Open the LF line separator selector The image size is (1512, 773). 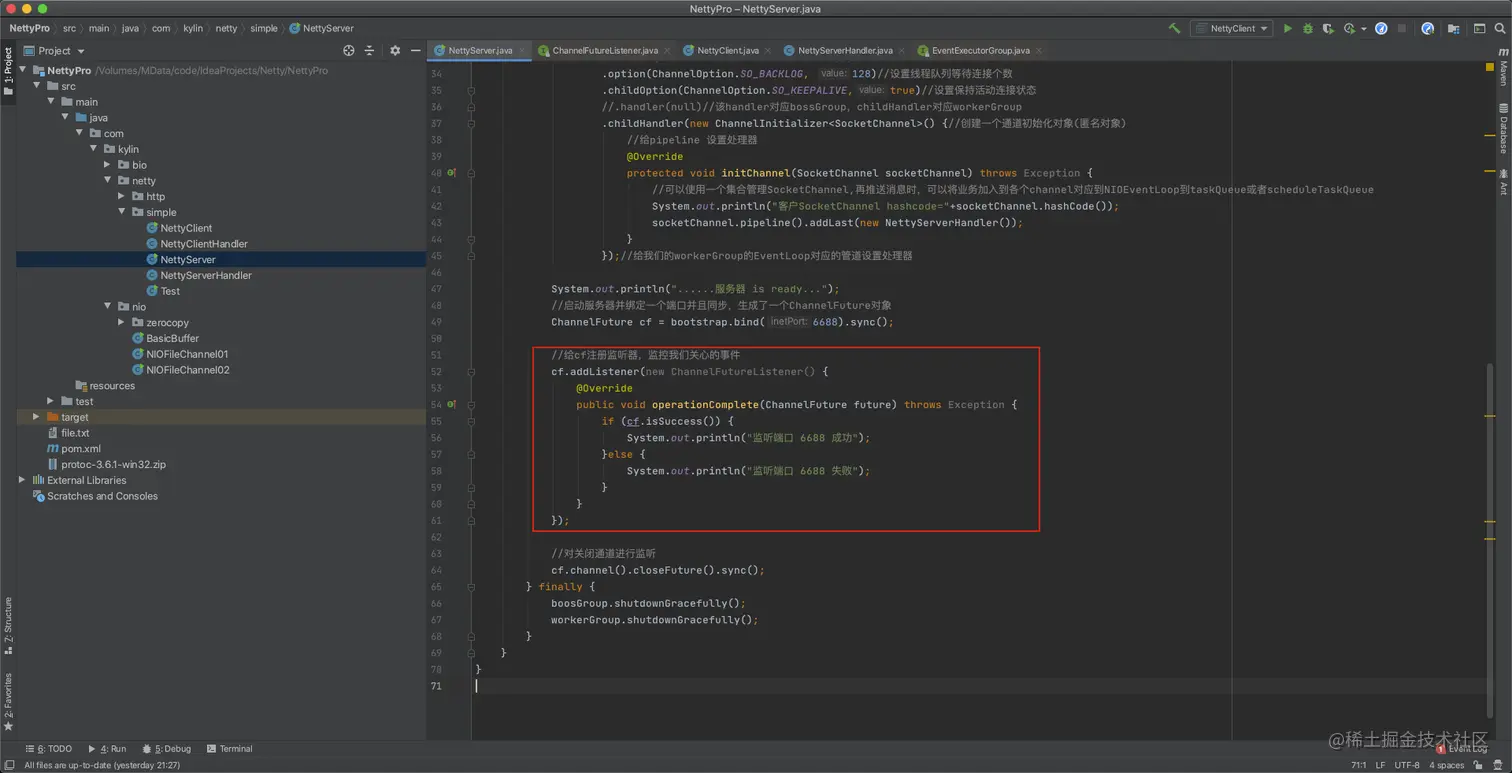[1380, 765]
